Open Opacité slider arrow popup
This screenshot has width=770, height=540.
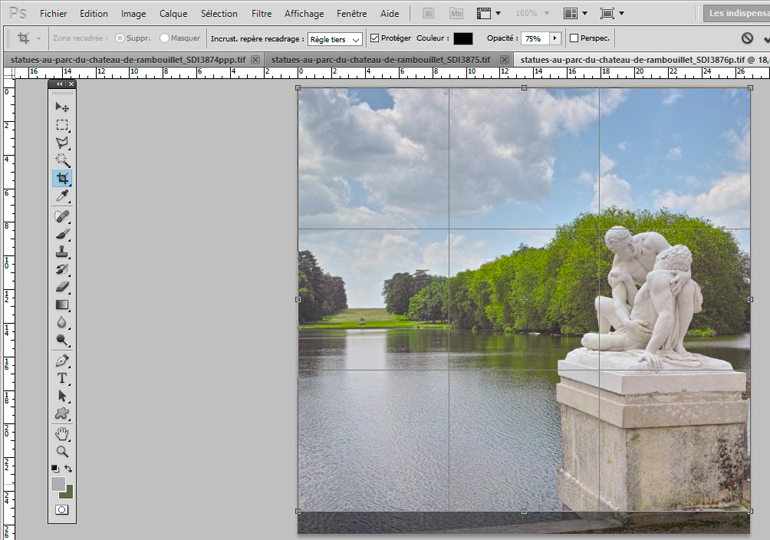(x=555, y=38)
